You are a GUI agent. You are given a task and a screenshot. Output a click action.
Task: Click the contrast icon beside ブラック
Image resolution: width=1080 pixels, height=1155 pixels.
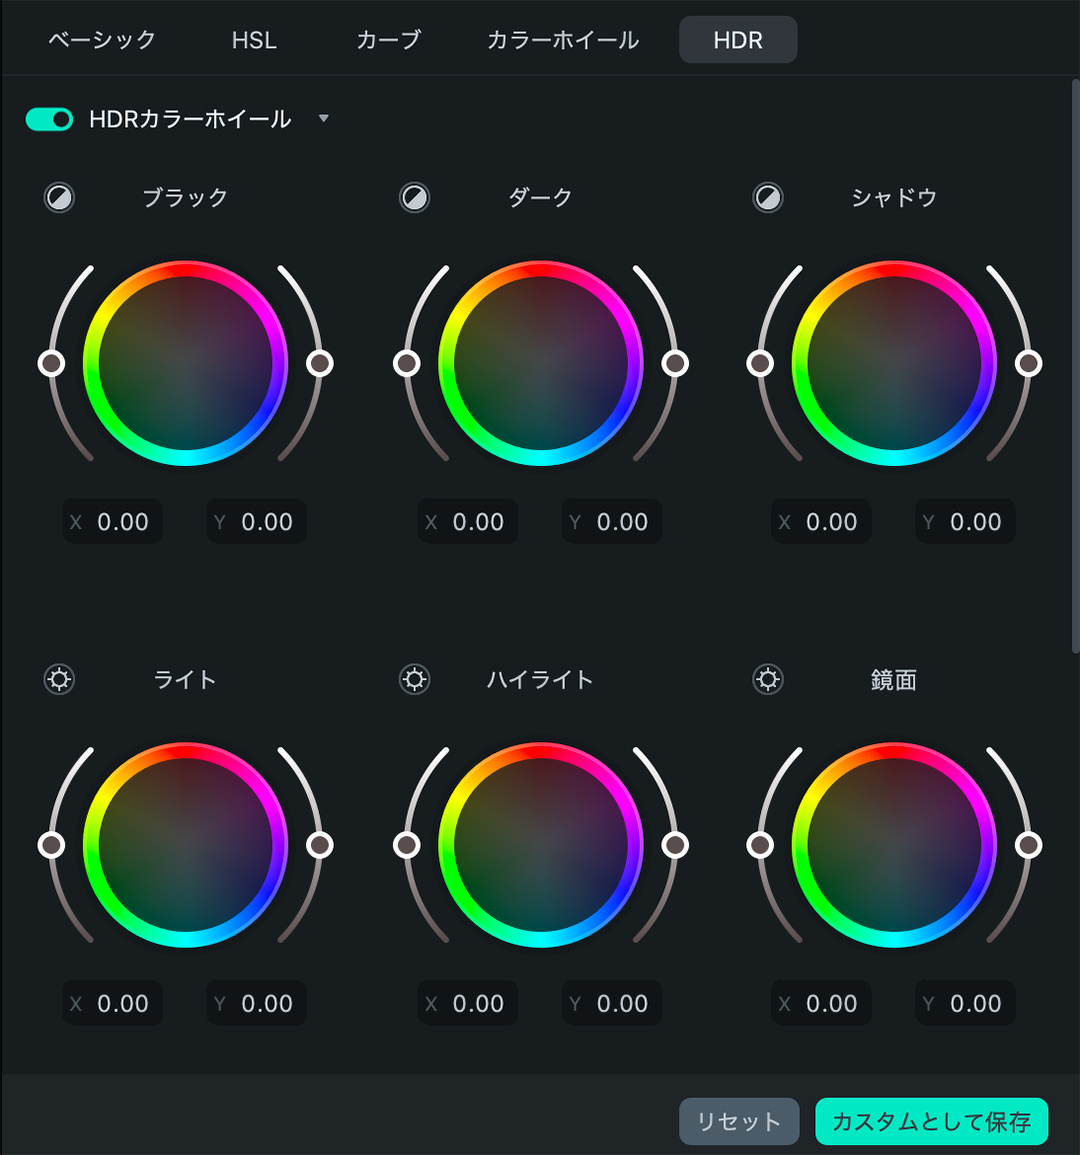click(x=60, y=198)
